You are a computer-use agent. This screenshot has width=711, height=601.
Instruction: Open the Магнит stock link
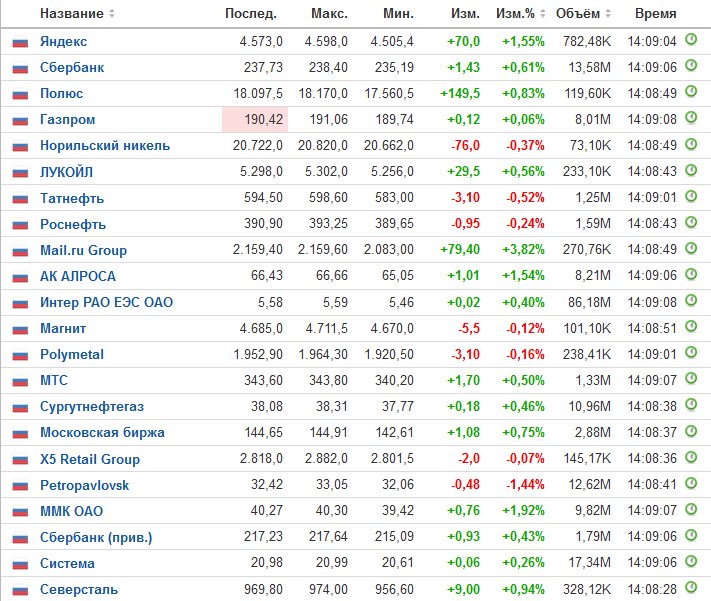(63, 328)
